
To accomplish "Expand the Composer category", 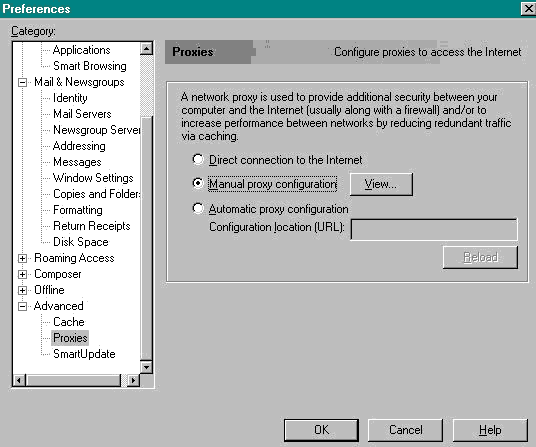I will [x=22, y=274].
